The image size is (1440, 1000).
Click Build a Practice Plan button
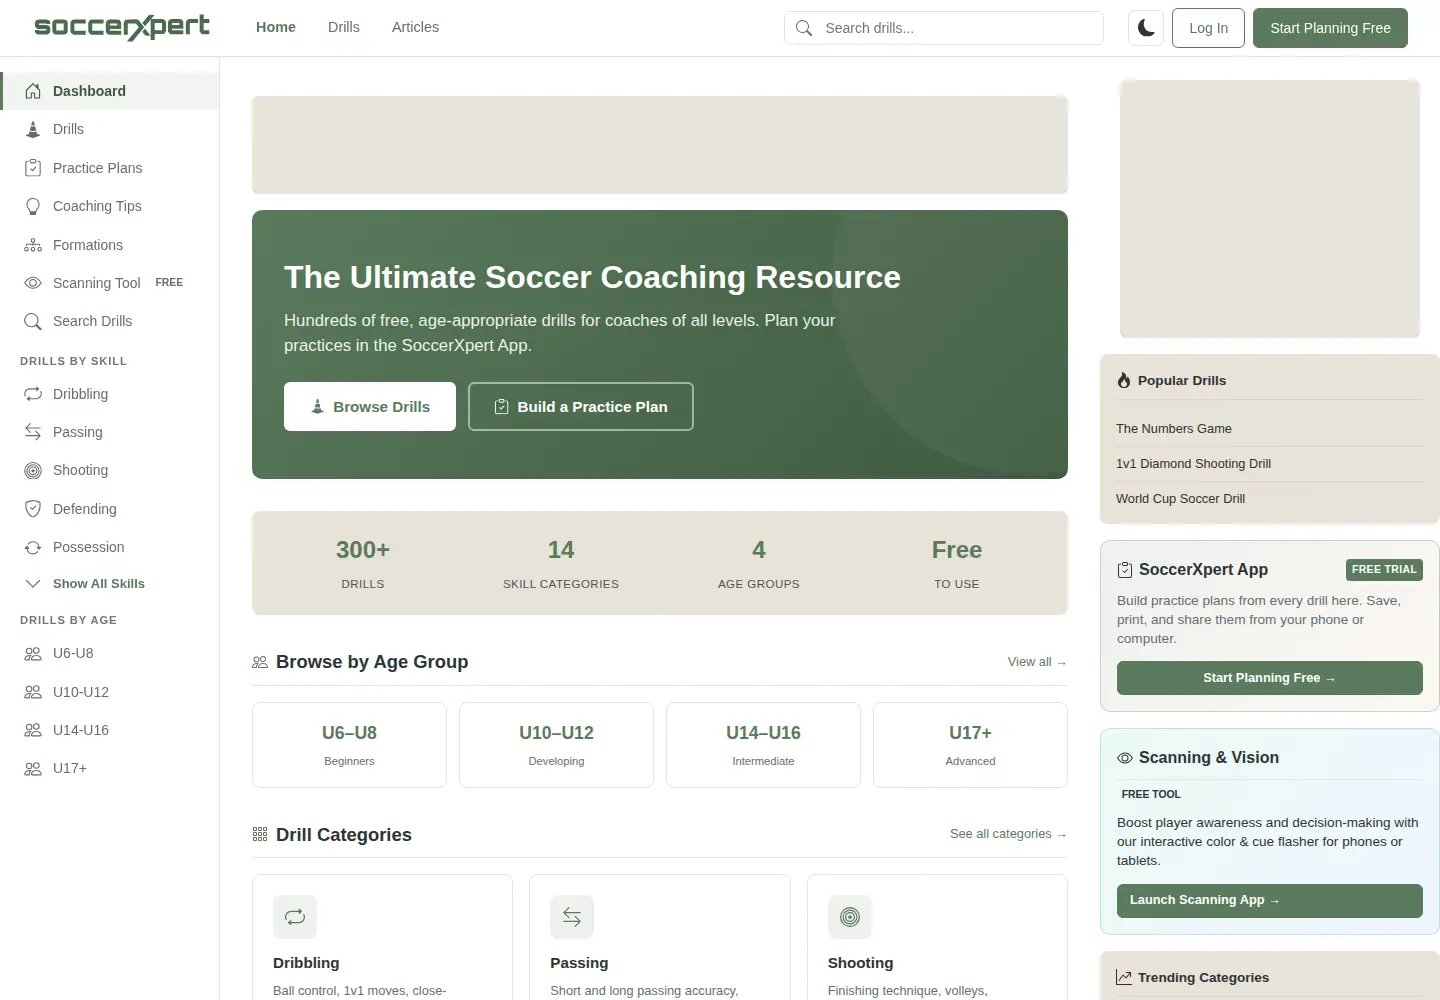581,407
